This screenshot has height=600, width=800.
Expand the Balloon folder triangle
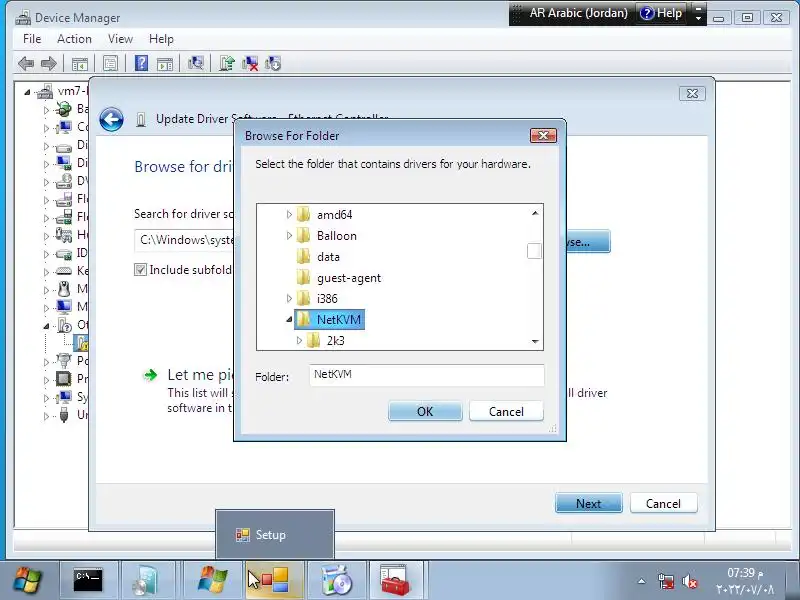click(289, 235)
